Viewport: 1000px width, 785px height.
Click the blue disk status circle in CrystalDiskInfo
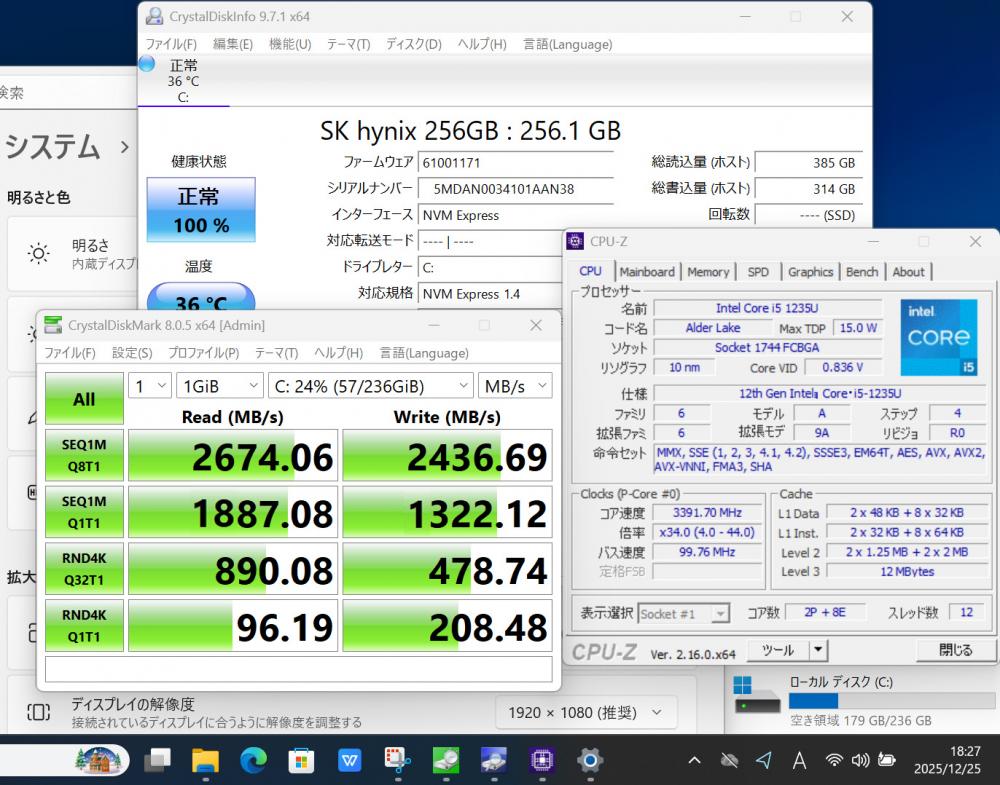click(147, 64)
